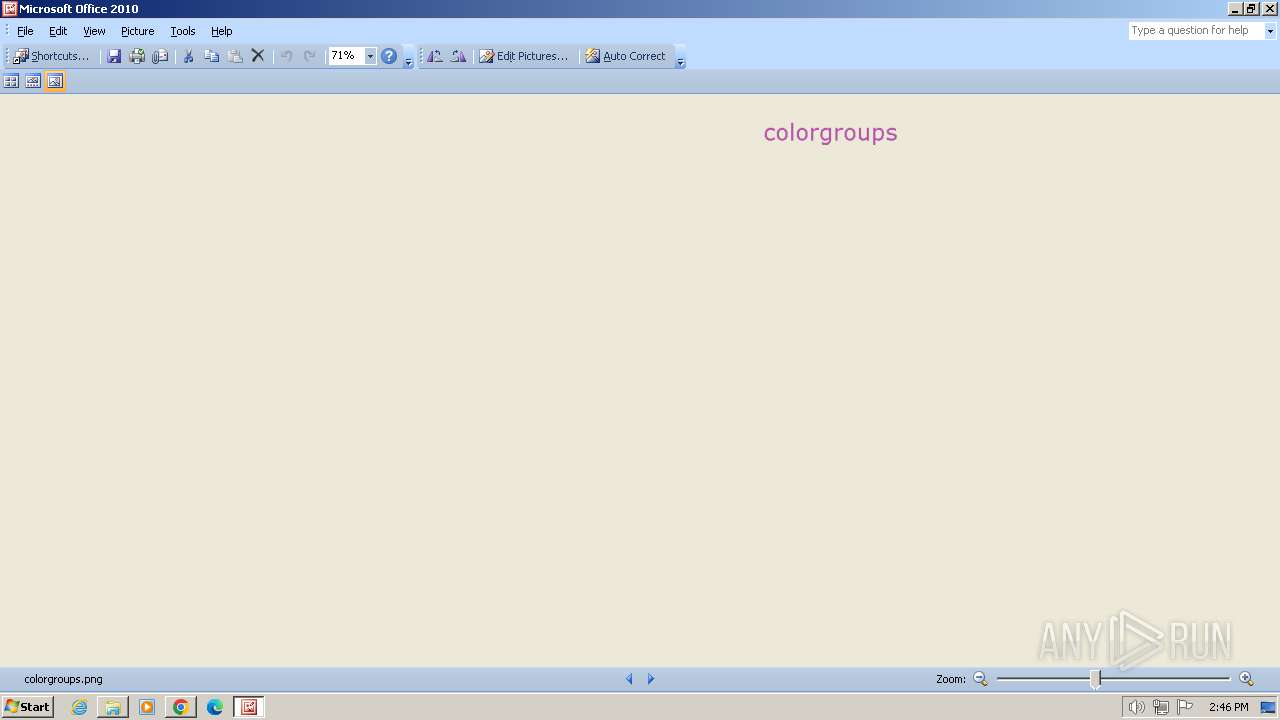Open Windows Media Player from taskbar
Screen dimensions: 1280x720
click(147, 707)
